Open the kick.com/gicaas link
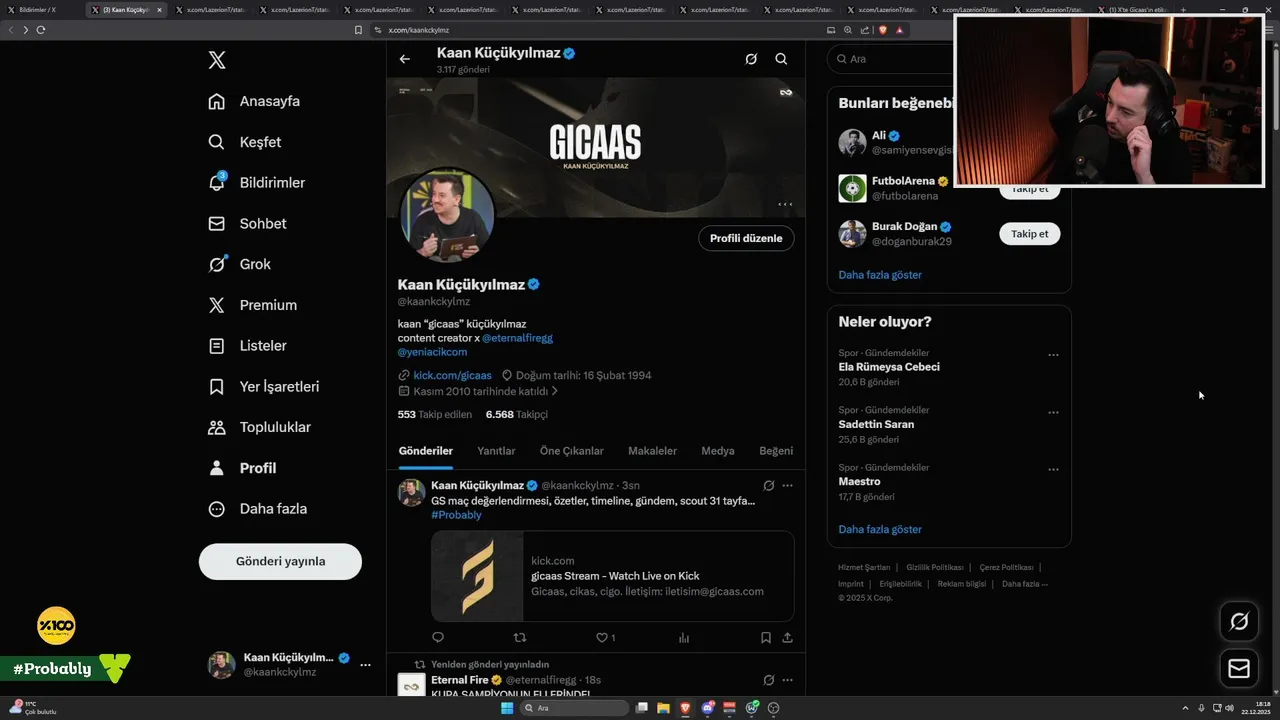Screen dimensions: 1280x720 452,375
